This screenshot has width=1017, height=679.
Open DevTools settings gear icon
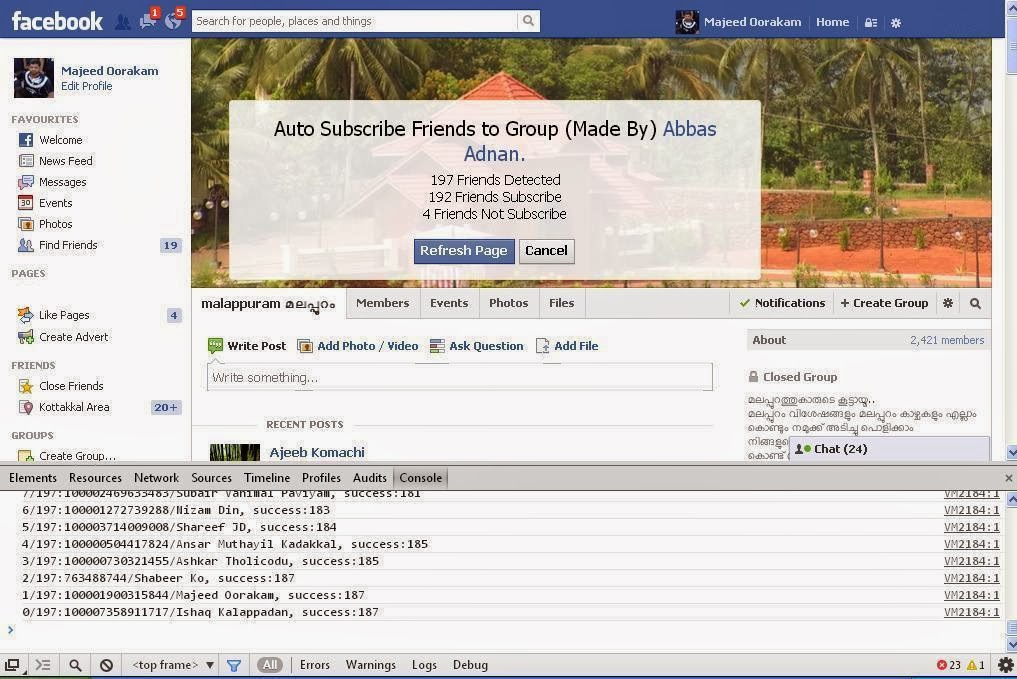coord(1005,665)
